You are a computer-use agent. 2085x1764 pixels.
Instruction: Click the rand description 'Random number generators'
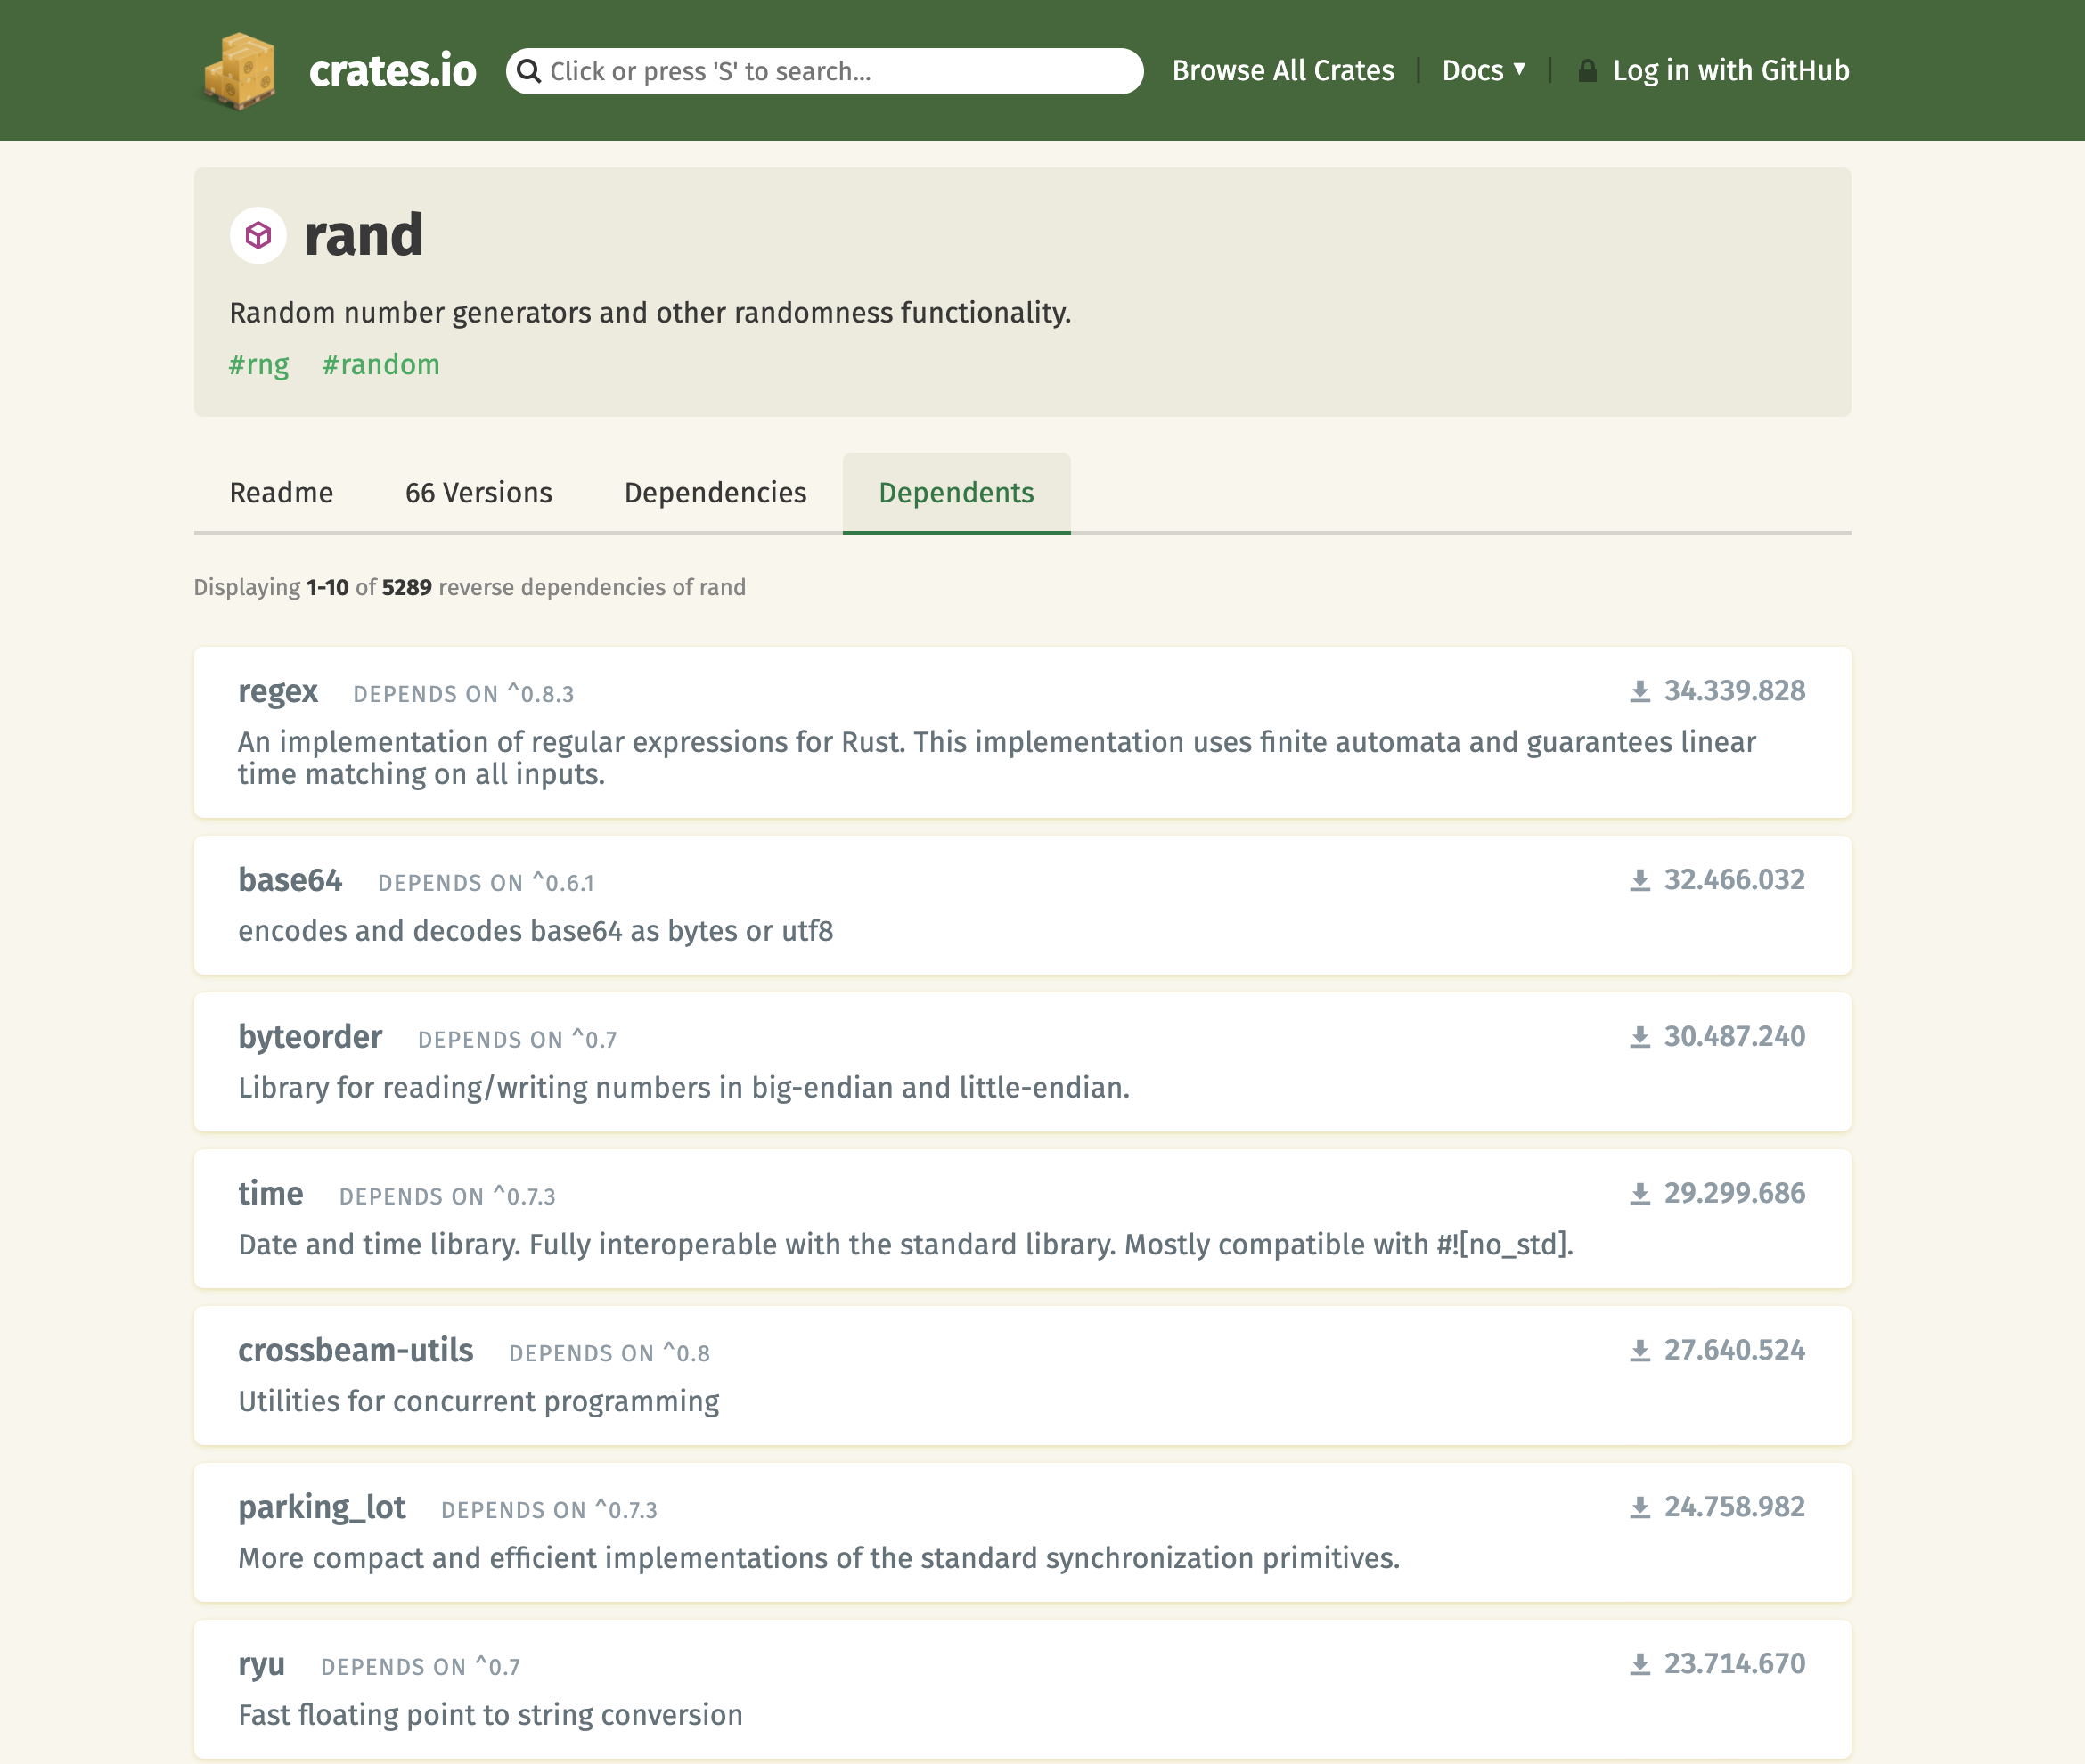(650, 313)
